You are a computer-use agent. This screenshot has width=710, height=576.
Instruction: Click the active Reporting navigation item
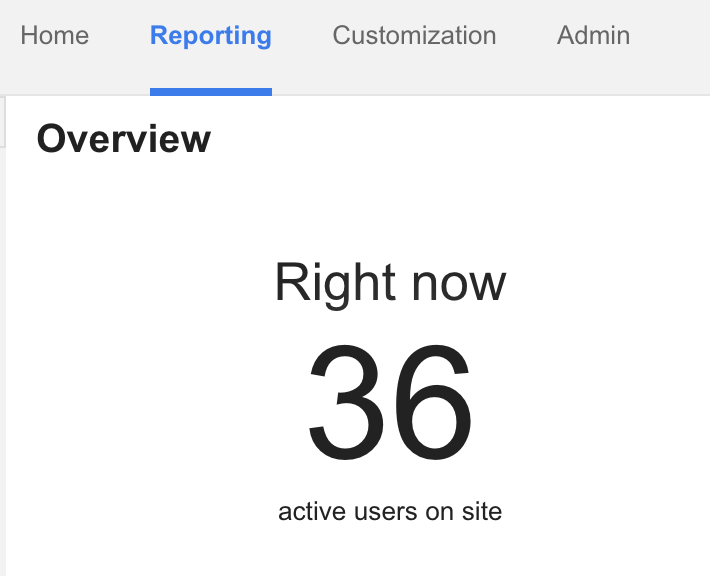pyautogui.click(x=210, y=36)
